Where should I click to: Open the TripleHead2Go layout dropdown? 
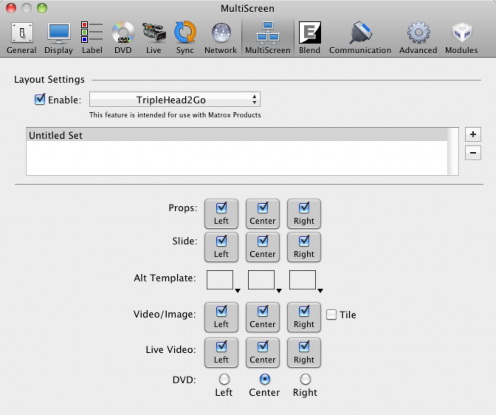175,100
